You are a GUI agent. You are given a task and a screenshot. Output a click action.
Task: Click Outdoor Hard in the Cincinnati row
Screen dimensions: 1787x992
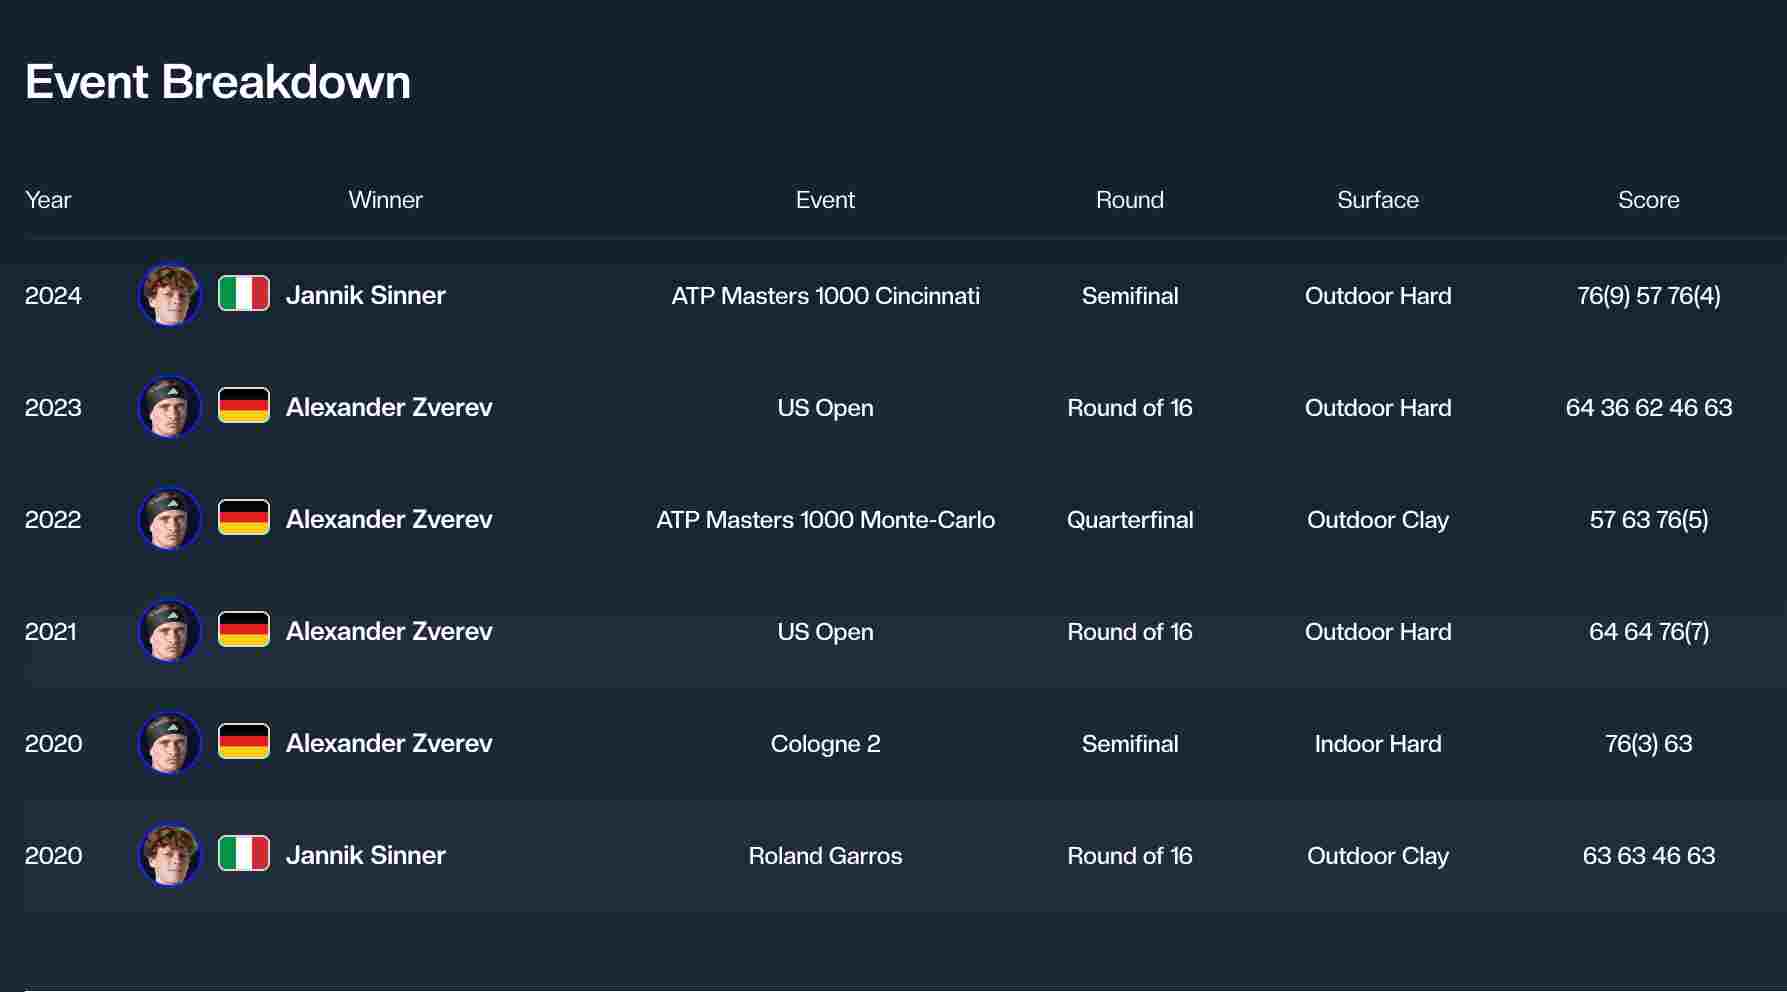tap(1378, 296)
